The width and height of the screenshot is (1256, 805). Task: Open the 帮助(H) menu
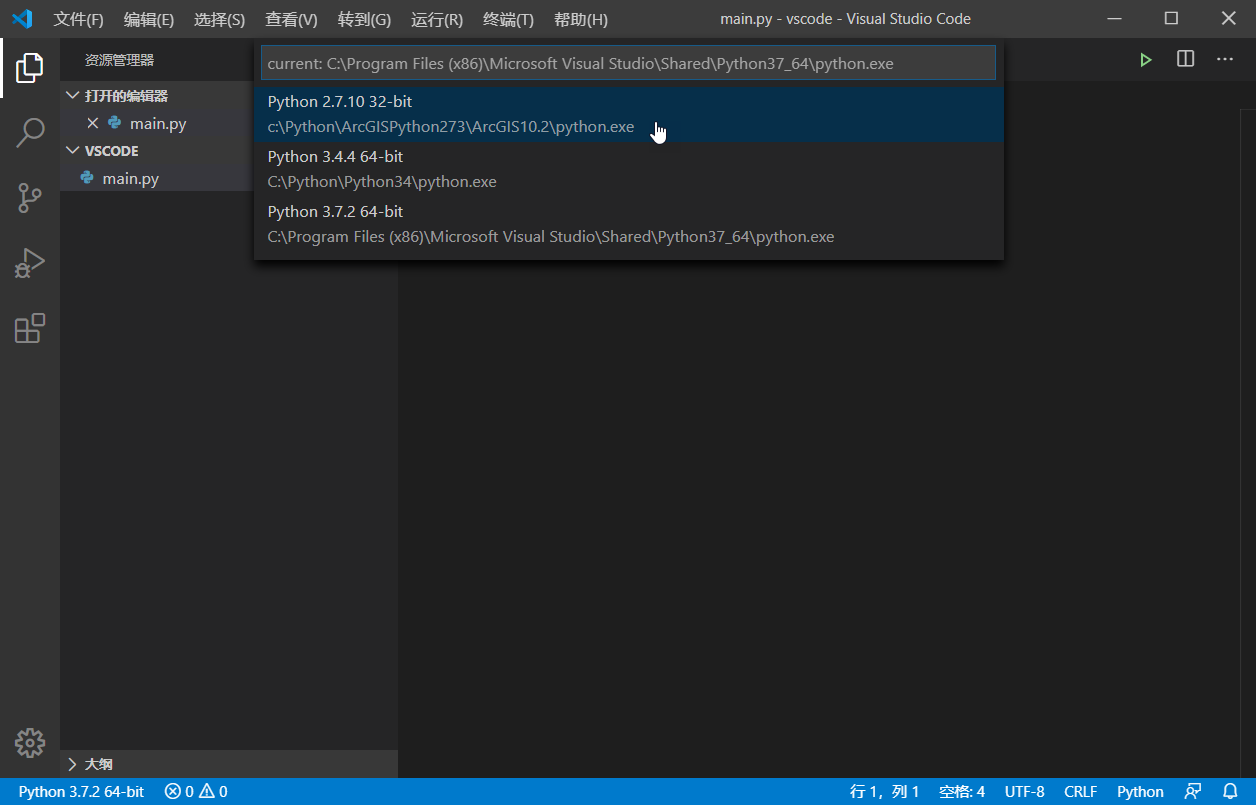tap(581, 20)
